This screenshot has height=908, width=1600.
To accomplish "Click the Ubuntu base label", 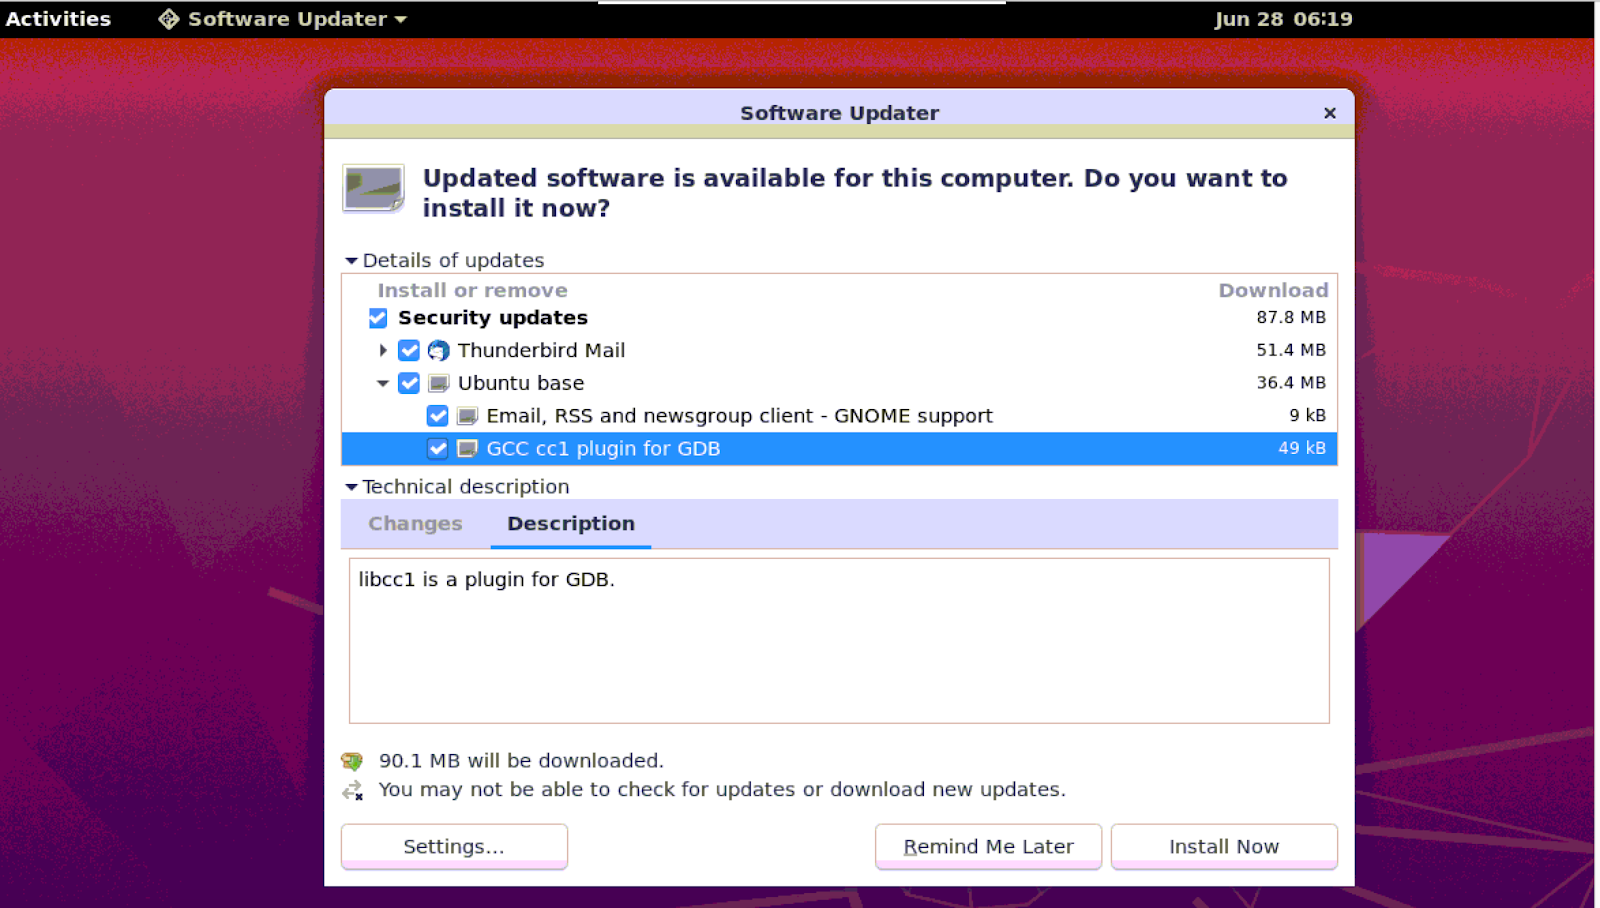I will 521,383.
